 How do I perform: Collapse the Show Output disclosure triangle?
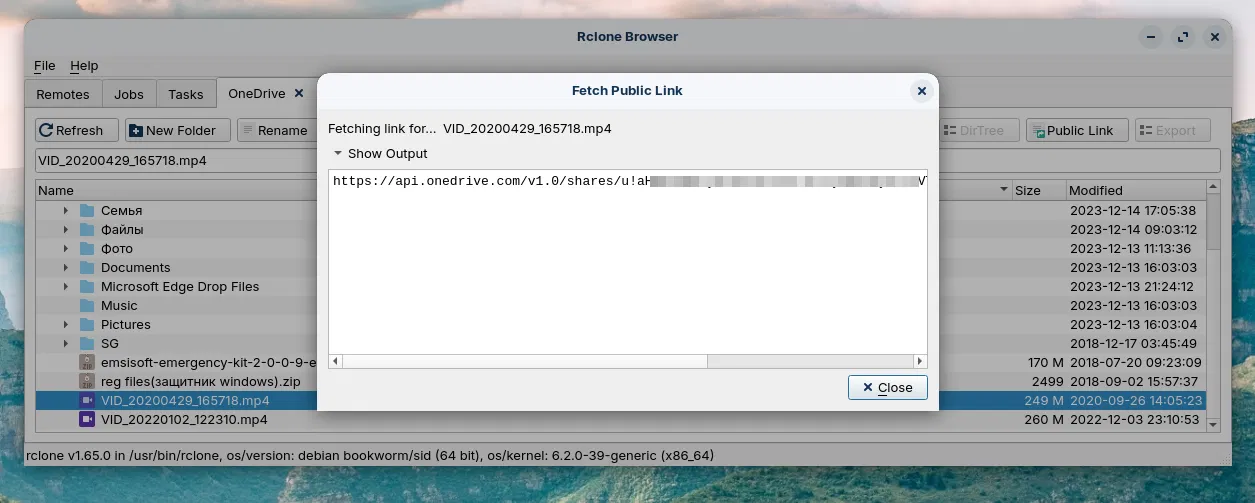pos(338,154)
